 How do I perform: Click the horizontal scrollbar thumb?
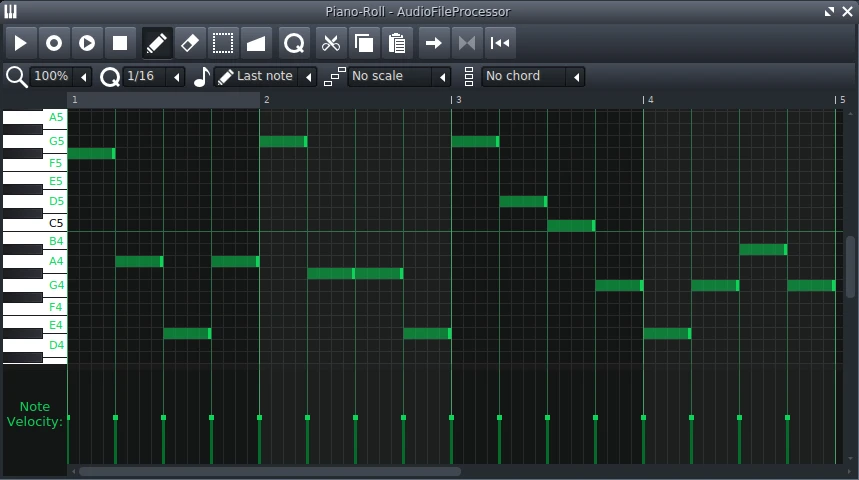[270, 471]
